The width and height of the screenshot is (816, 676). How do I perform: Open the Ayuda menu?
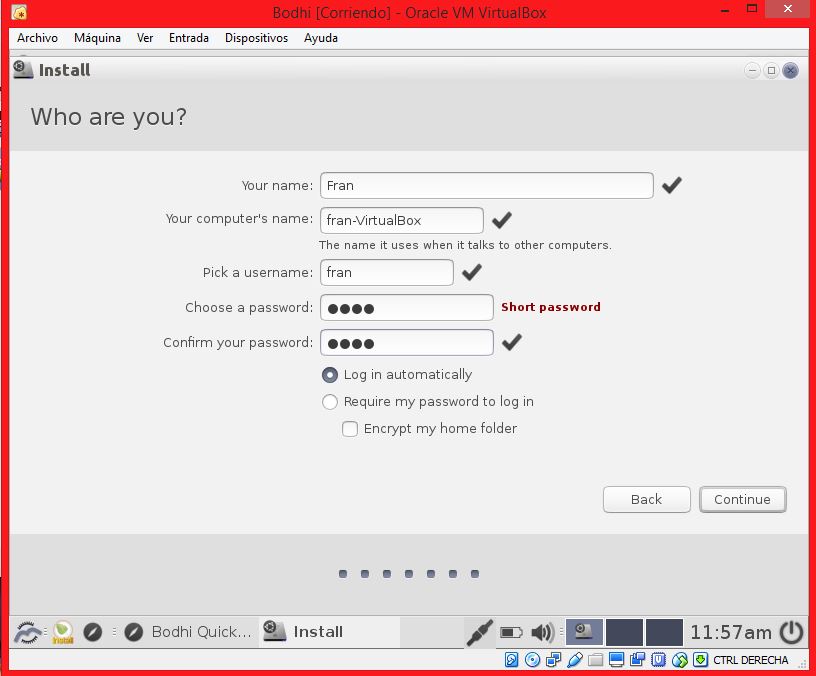(321, 38)
